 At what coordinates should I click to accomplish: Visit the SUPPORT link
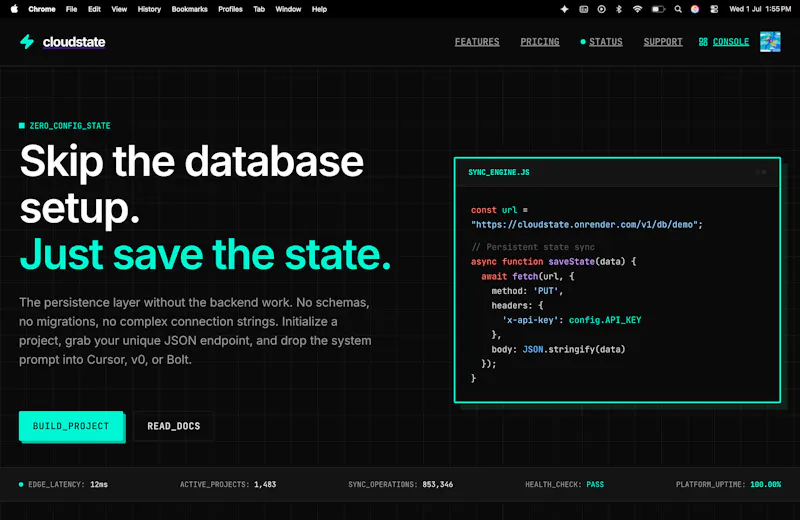pyautogui.click(x=663, y=42)
